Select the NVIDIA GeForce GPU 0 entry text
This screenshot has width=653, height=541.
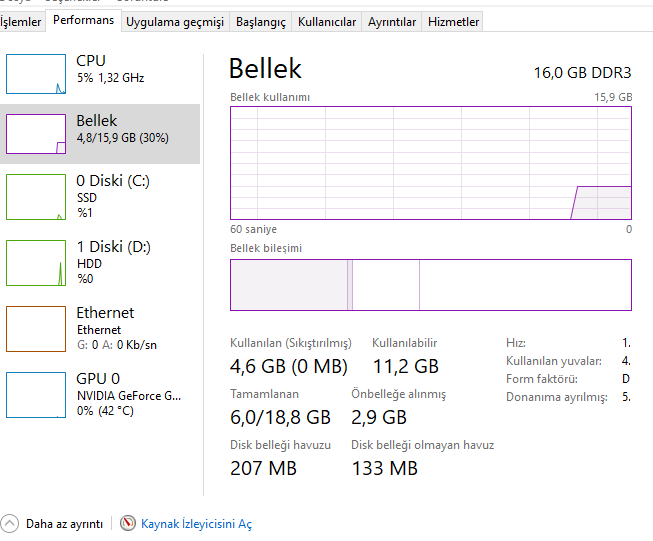[129, 396]
